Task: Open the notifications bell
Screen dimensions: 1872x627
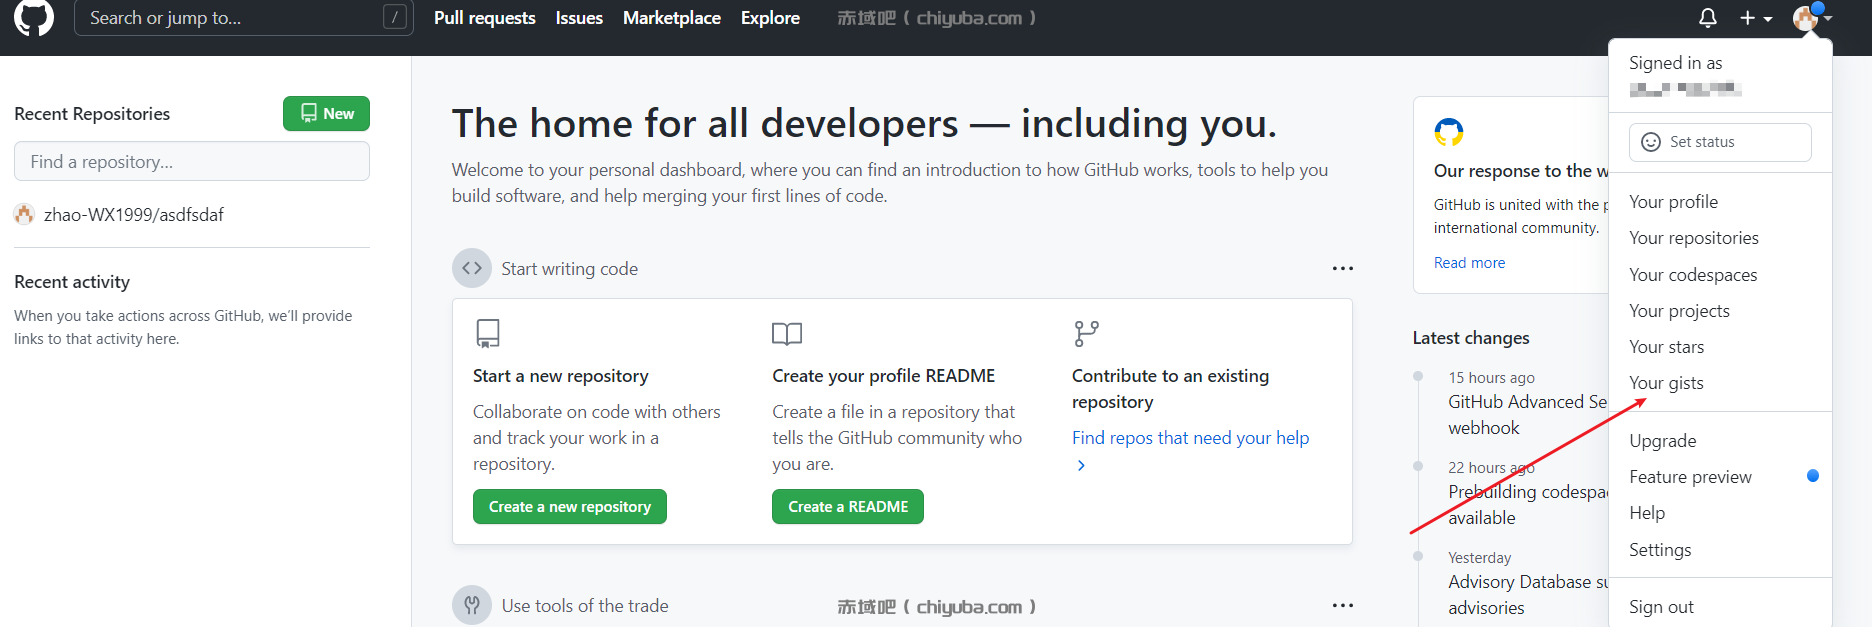Action: click(1708, 18)
